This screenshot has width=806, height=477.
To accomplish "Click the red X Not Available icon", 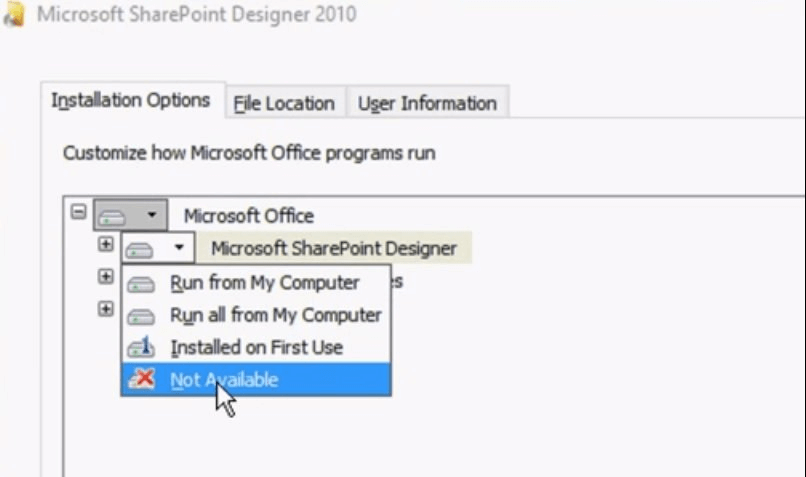I will pyautogui.click(x=141, y=379).
